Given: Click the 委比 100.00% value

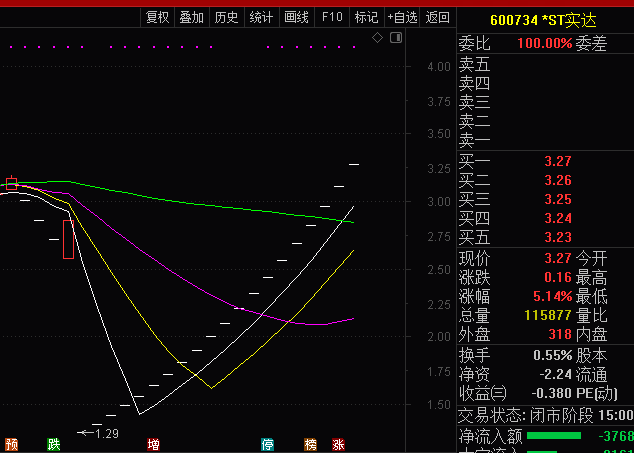Looking at the screenshot, I should point(545,43).
